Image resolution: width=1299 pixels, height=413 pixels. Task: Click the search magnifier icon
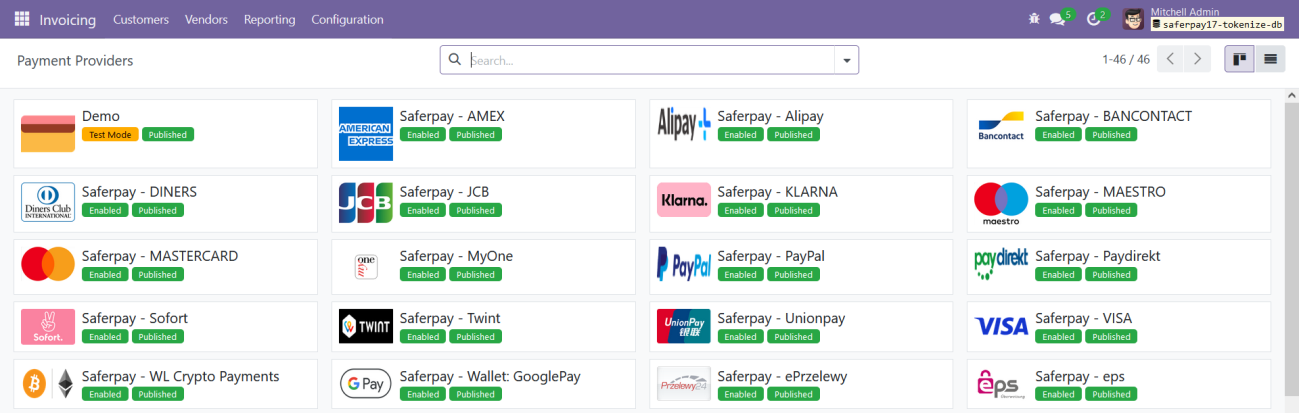coord(455,60)
